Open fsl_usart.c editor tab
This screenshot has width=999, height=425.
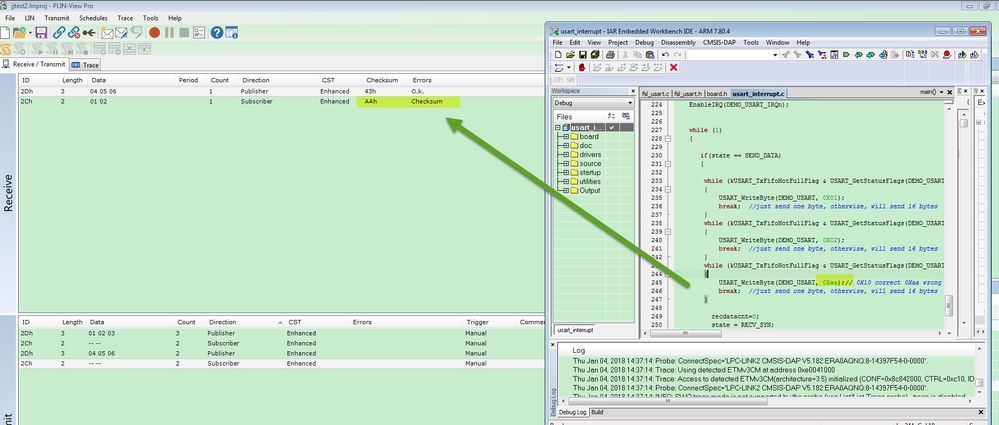pos(655,93)
